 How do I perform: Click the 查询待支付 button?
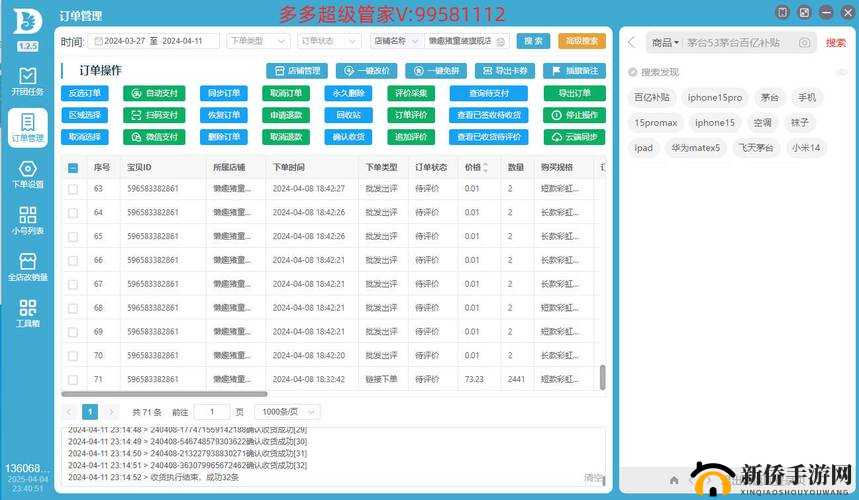[489, 93]
